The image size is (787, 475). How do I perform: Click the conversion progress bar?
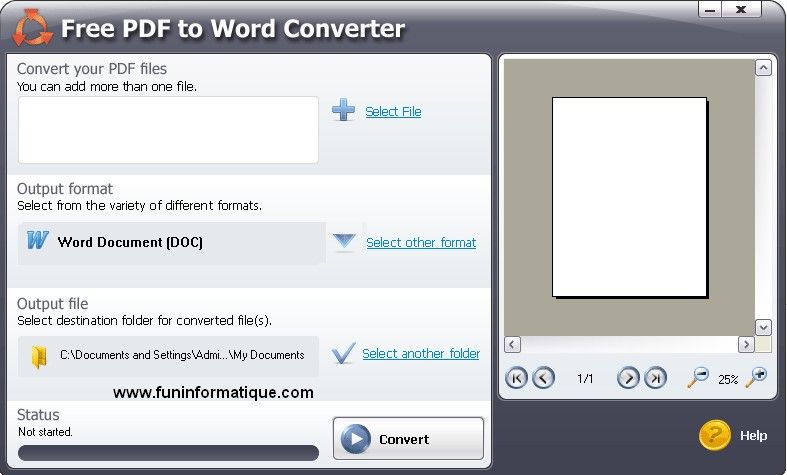click(168, 453)
